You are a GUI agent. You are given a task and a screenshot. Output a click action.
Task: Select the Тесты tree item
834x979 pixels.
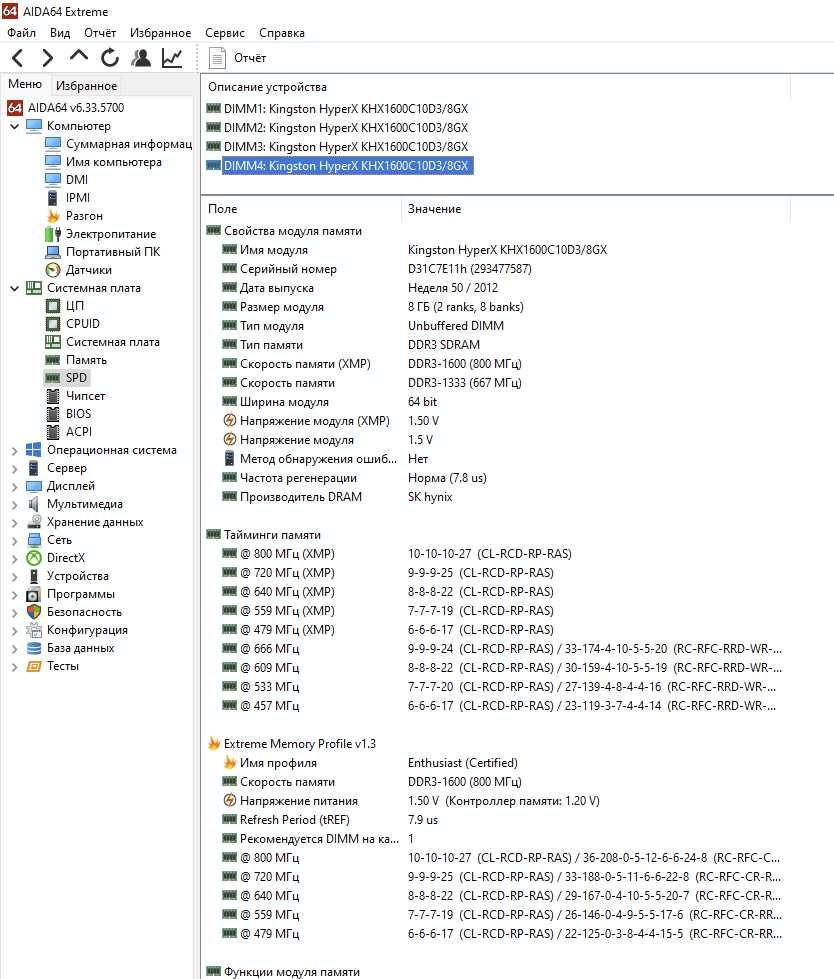point(52,666)
